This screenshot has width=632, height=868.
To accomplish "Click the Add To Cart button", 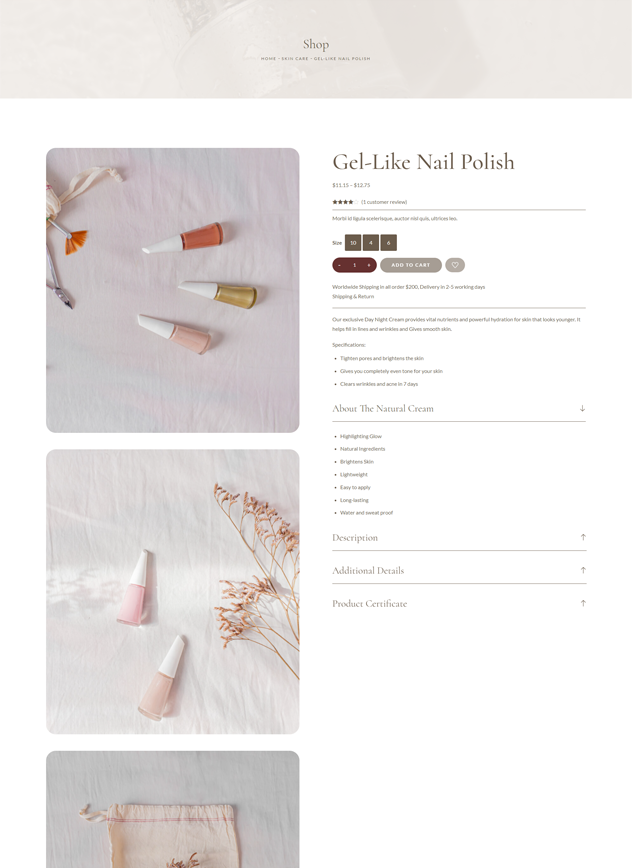I will pos(411,265).
